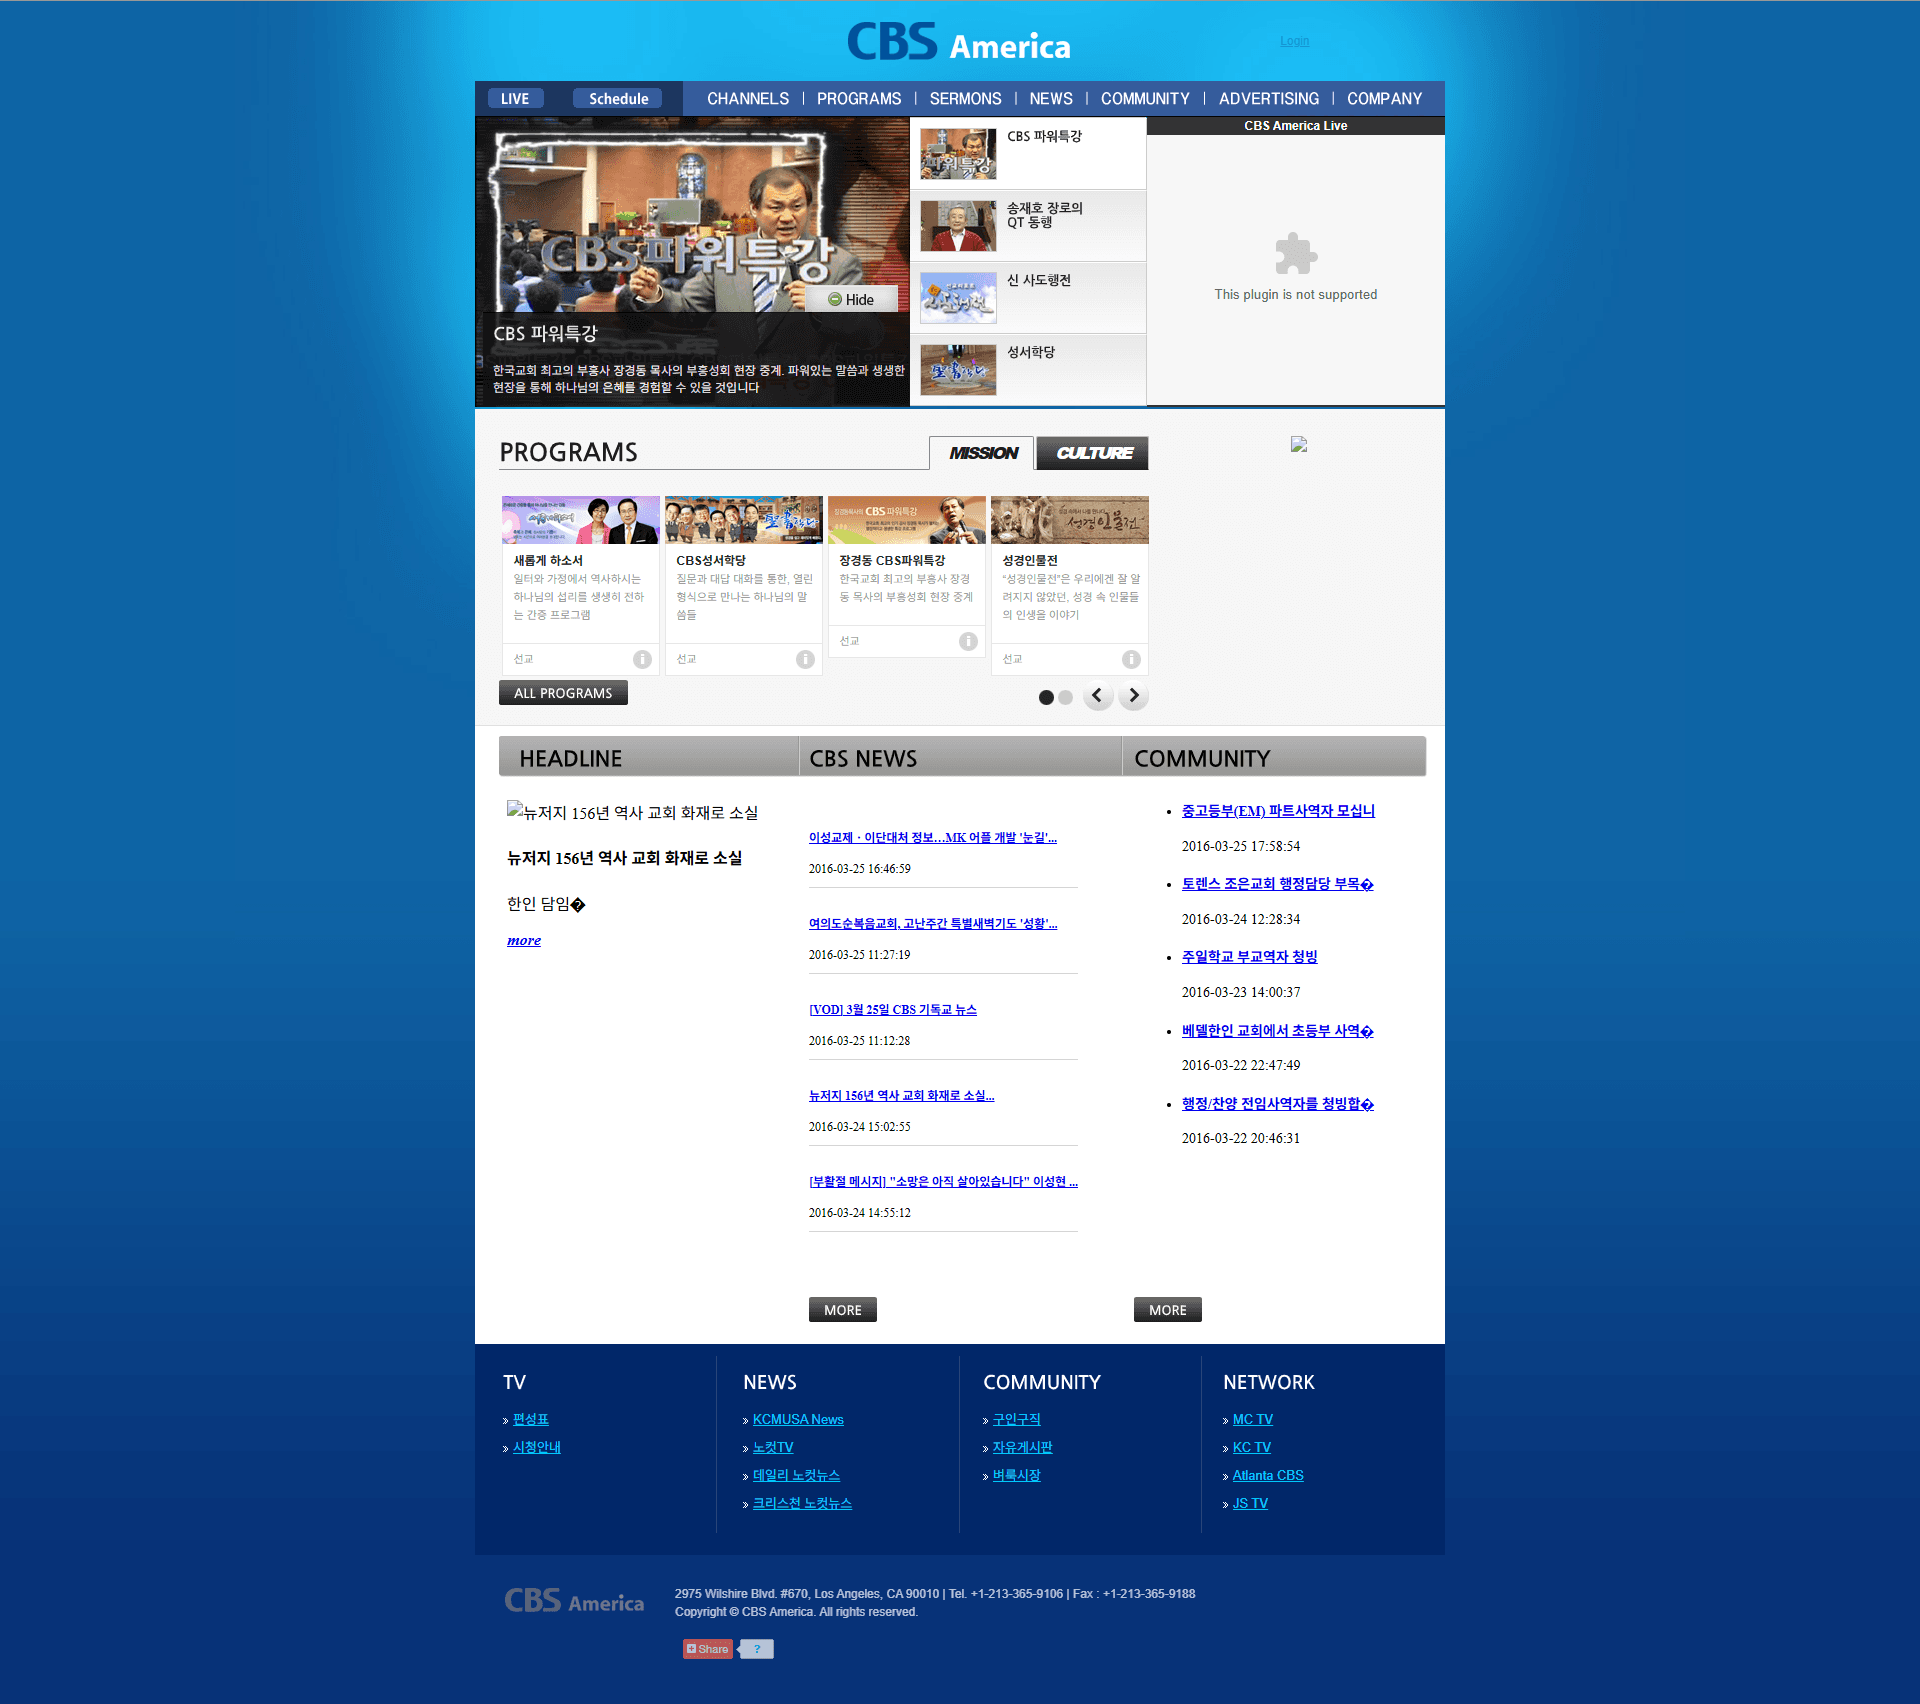The image size is (1920, 1704).
Task: Open the 장경동 CBS파워특강 program card image
Action: click(x=906, y=520)
